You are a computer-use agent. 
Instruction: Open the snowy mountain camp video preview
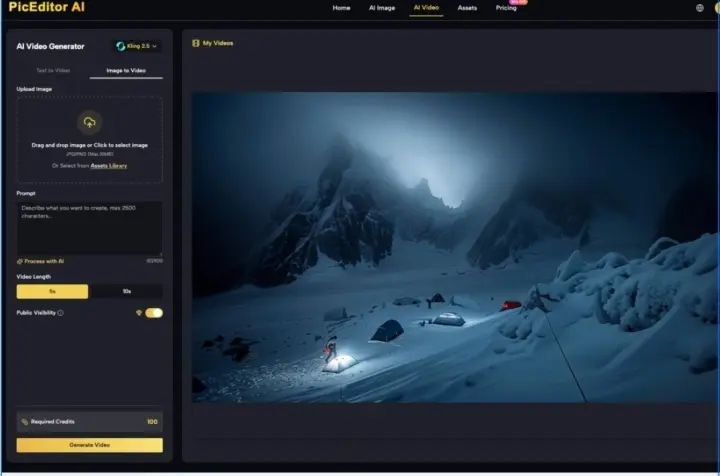pyautogui.click(x=455, y=247)
